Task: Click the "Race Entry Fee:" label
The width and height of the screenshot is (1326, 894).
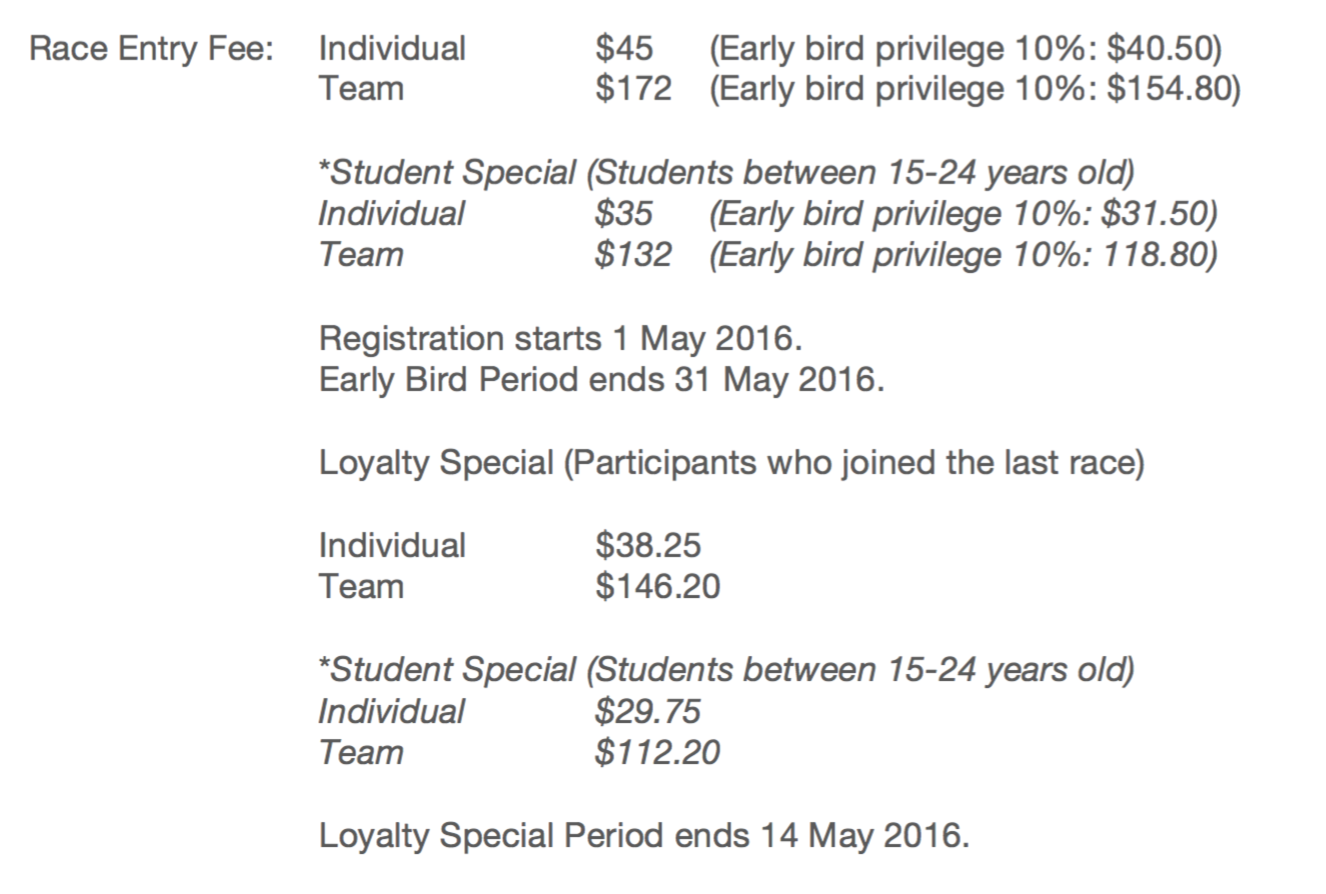Action: pos(151,48)
